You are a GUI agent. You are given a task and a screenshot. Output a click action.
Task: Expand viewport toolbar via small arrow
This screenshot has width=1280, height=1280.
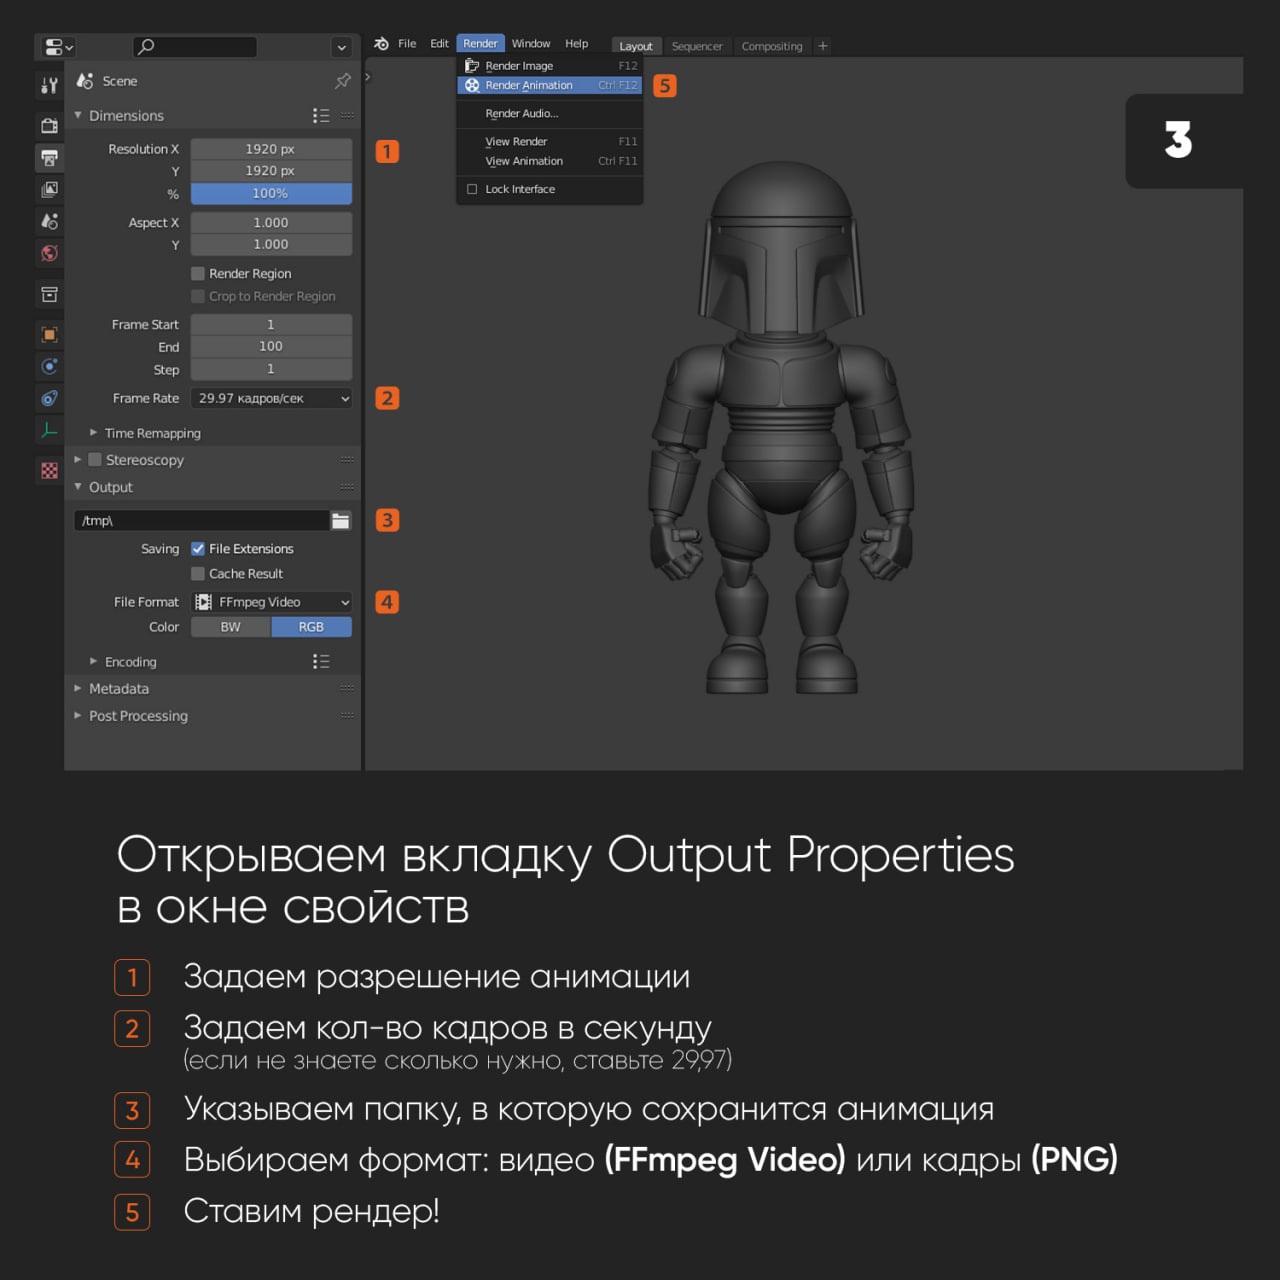(x=368, y=77)
